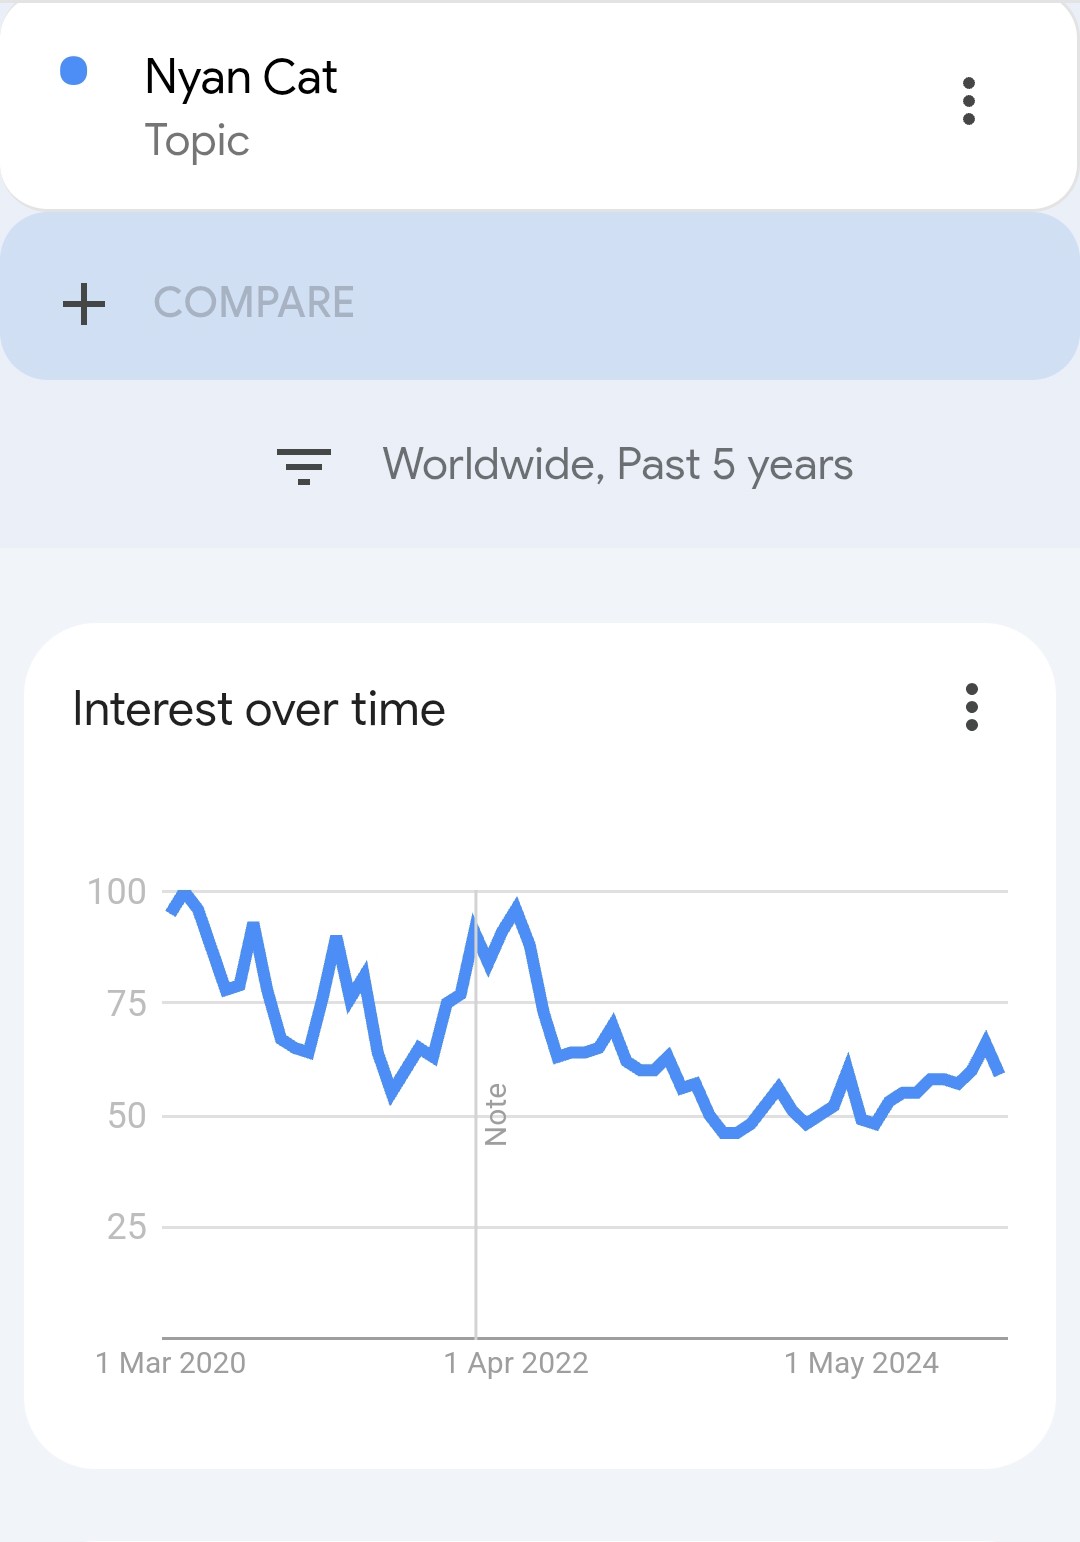Click the 100 value on the y-axis

point(117,891)
